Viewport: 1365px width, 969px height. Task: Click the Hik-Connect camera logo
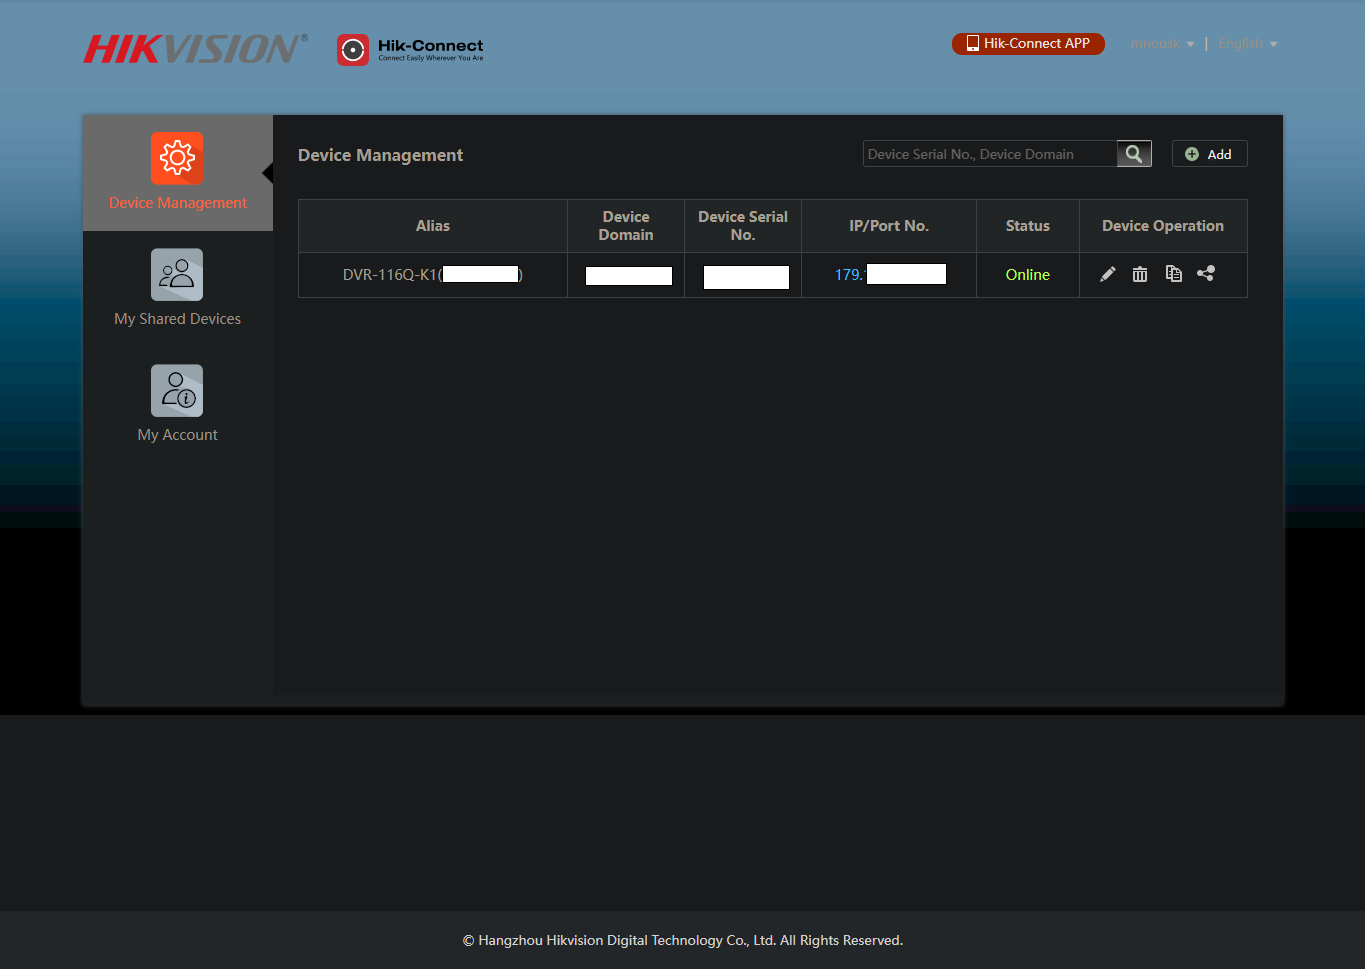[x=352, y=48]
